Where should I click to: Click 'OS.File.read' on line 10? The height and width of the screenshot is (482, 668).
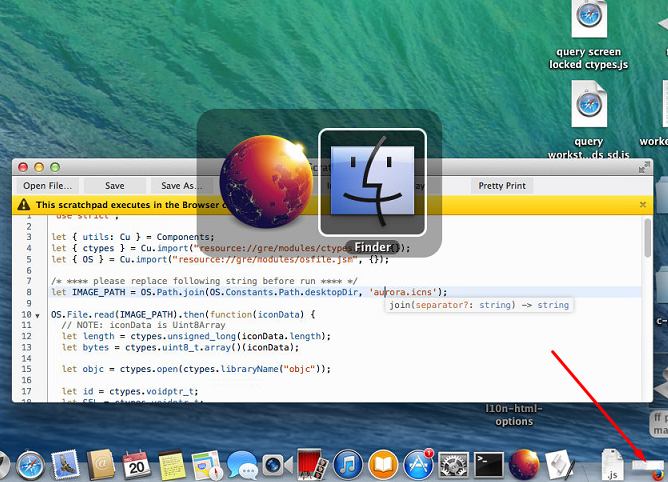pos(83,315)
